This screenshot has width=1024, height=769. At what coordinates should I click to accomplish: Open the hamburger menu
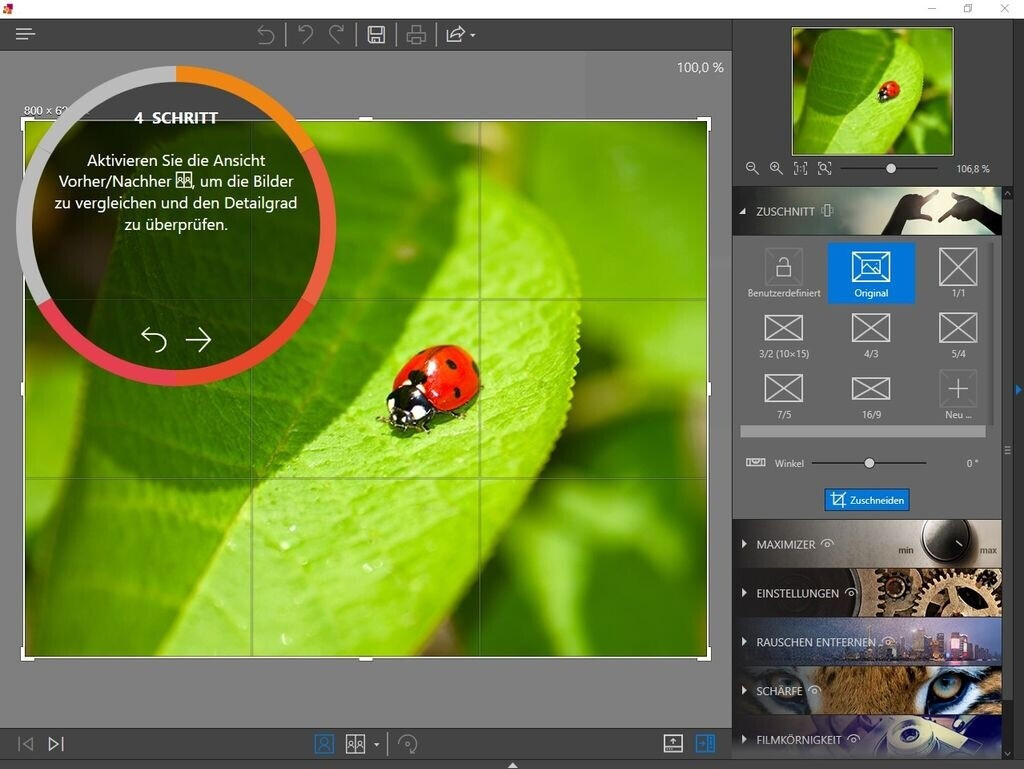coord(25,34)
